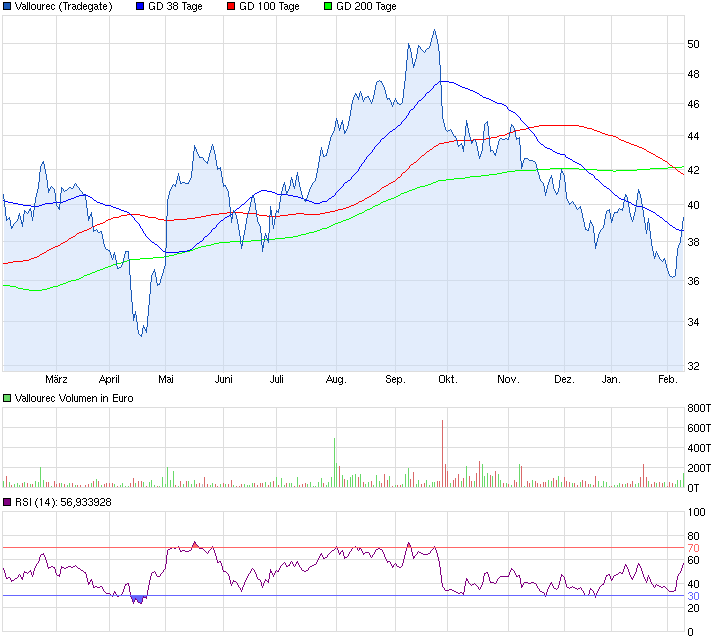This screenshot has width=726, height=640.
Task: Select the 'Okt.' marker on the time axis
Action: pyautogui.click(x=447, y=380)
